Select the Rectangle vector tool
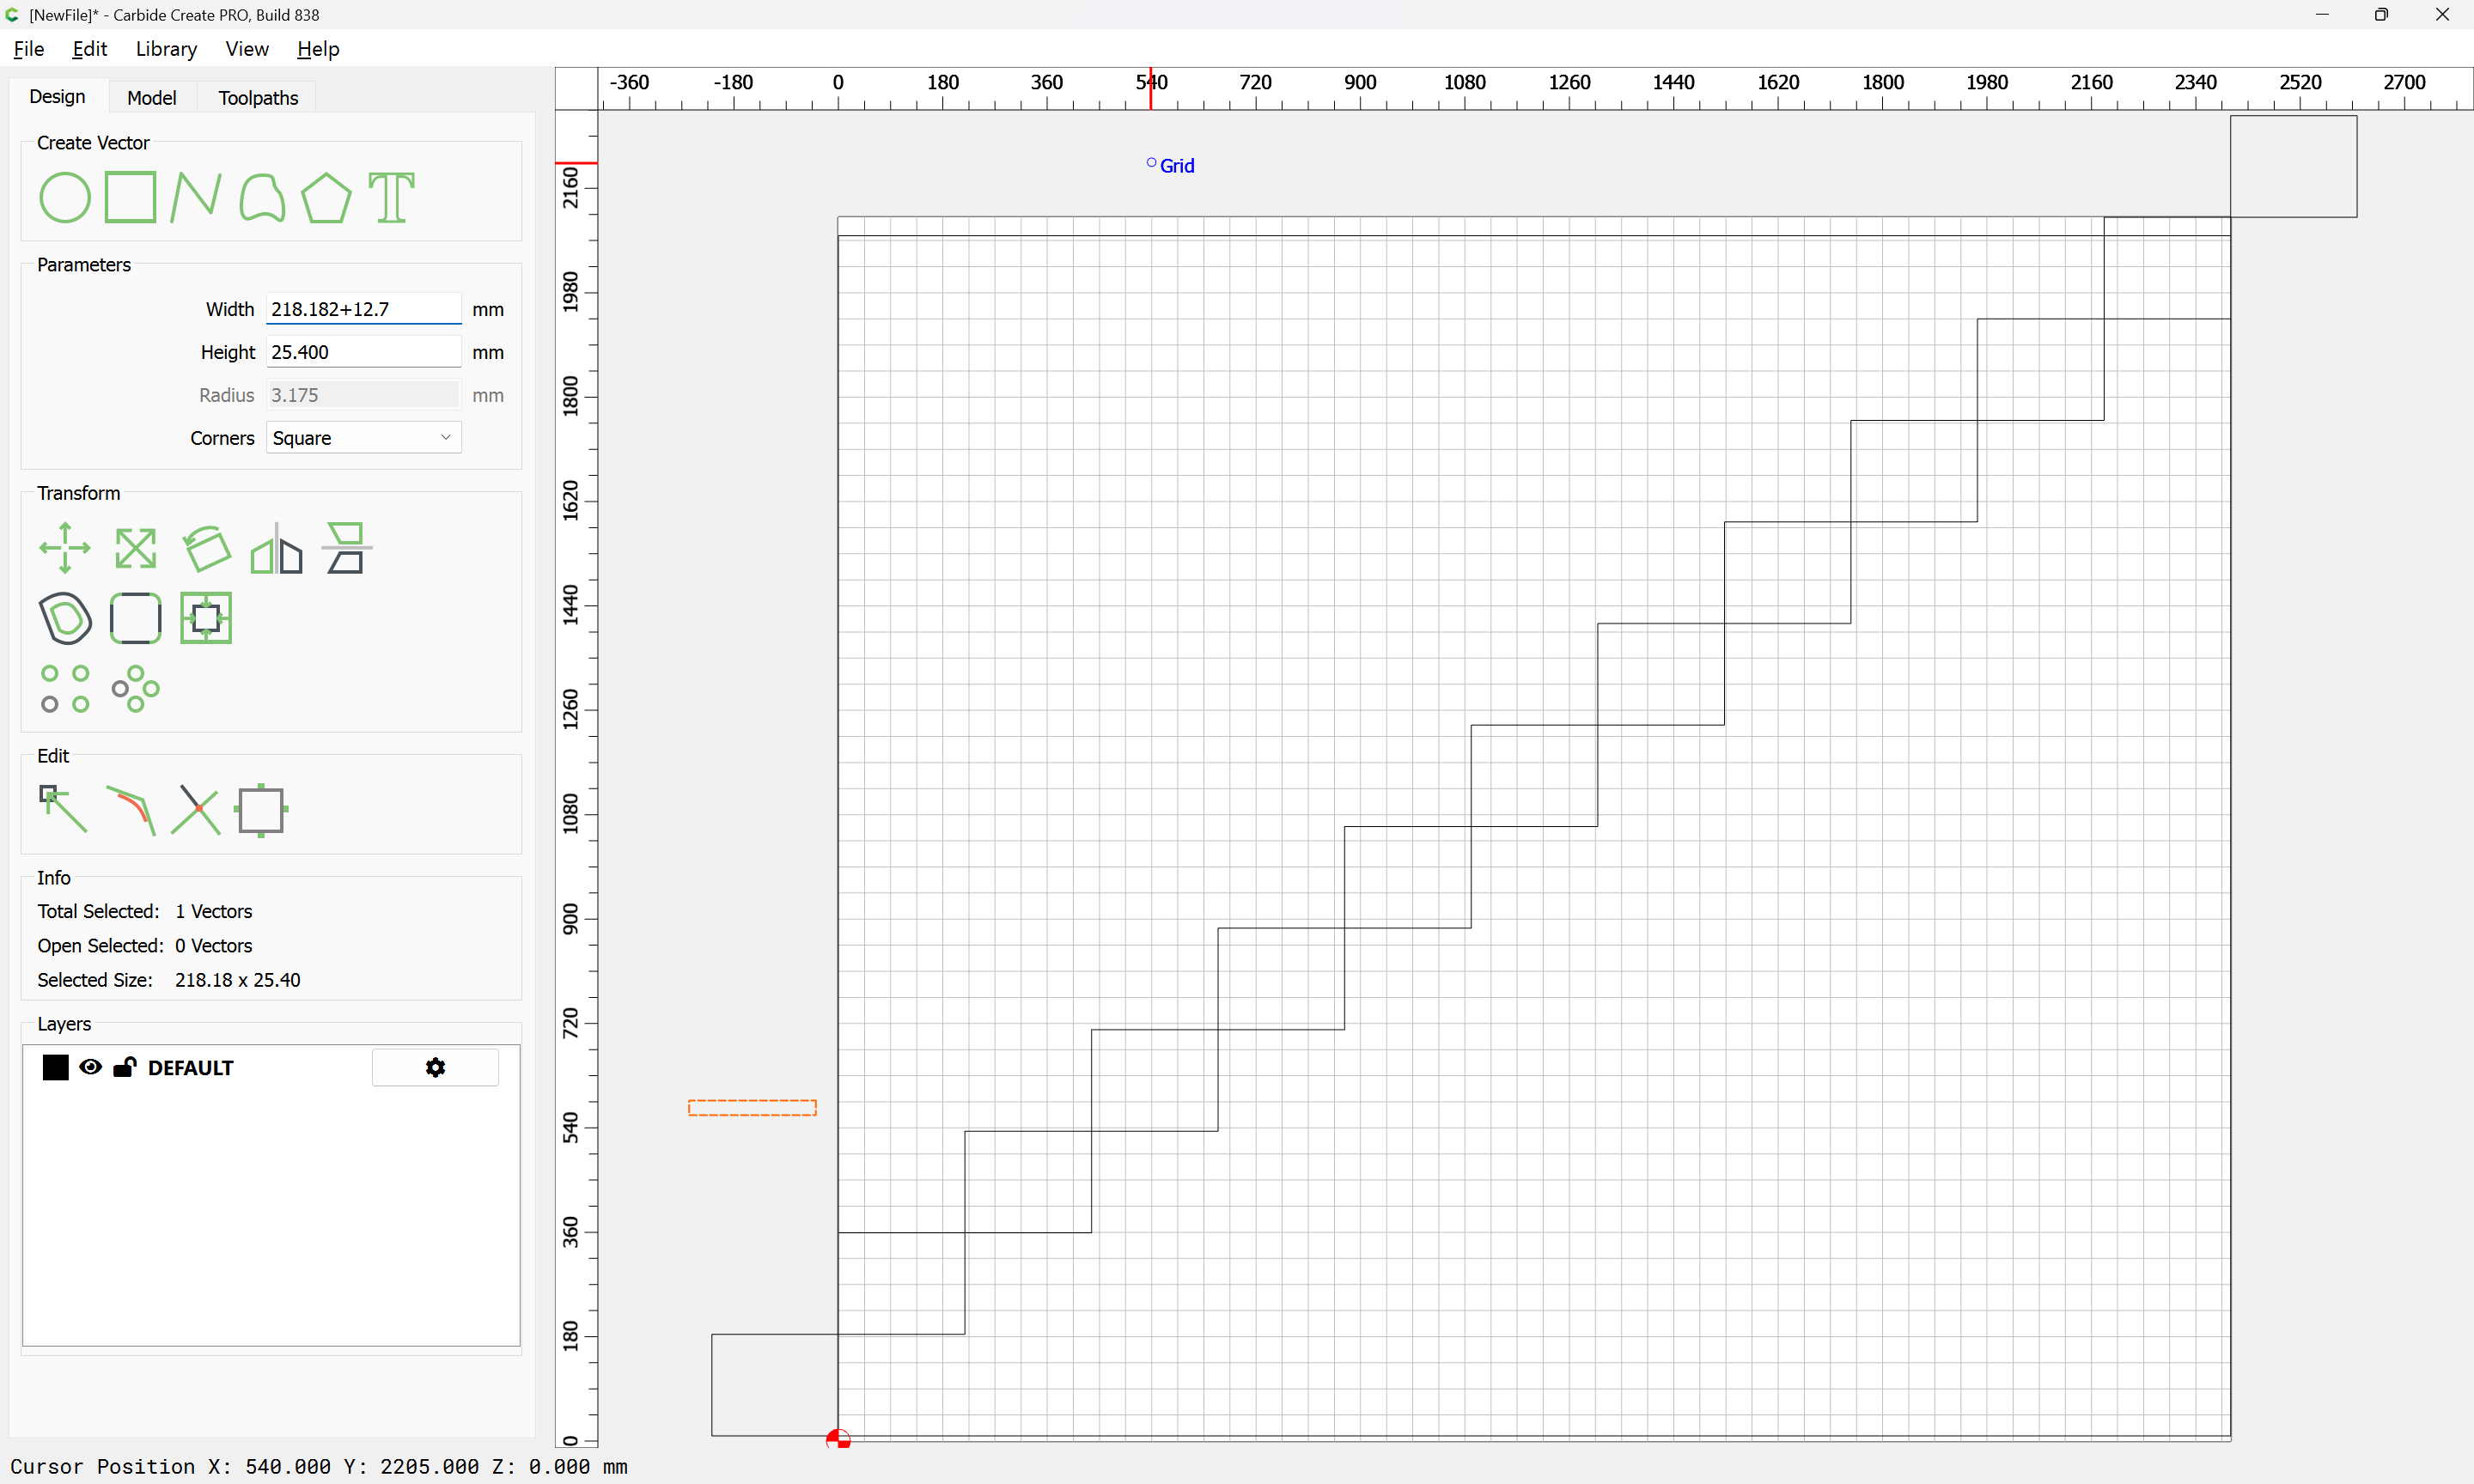Viewport: 2474px width, 1484px height. (x=130, y=197)
